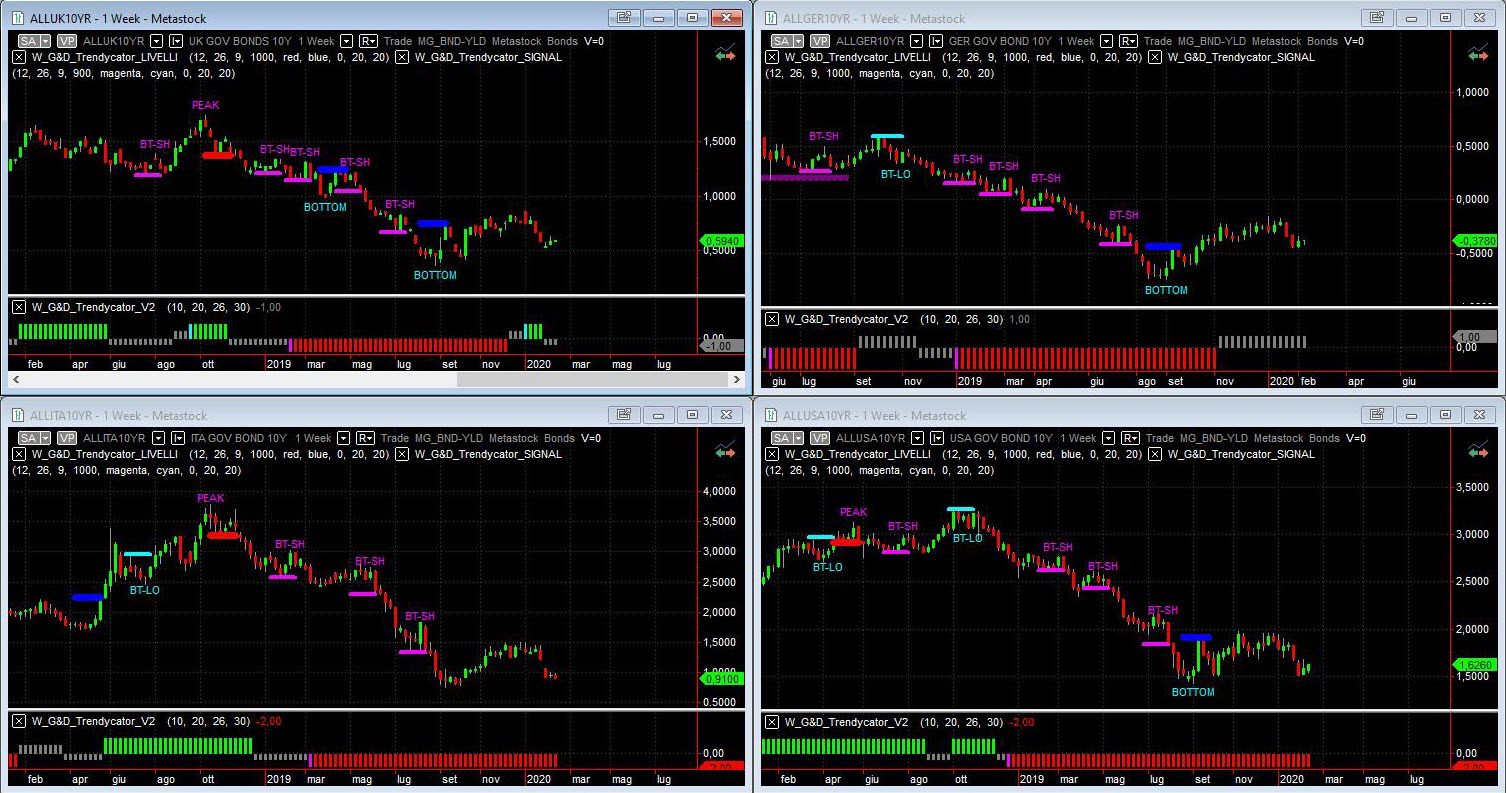Click the BOTTOM marker label in USA chart

[1193, 692]
